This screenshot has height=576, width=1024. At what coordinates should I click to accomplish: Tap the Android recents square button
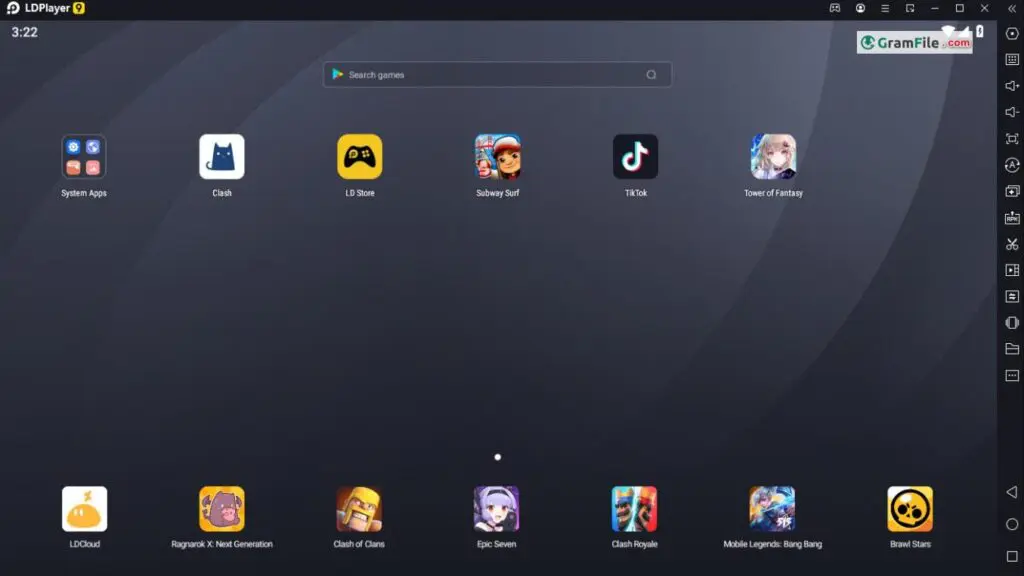[1012, 556]
